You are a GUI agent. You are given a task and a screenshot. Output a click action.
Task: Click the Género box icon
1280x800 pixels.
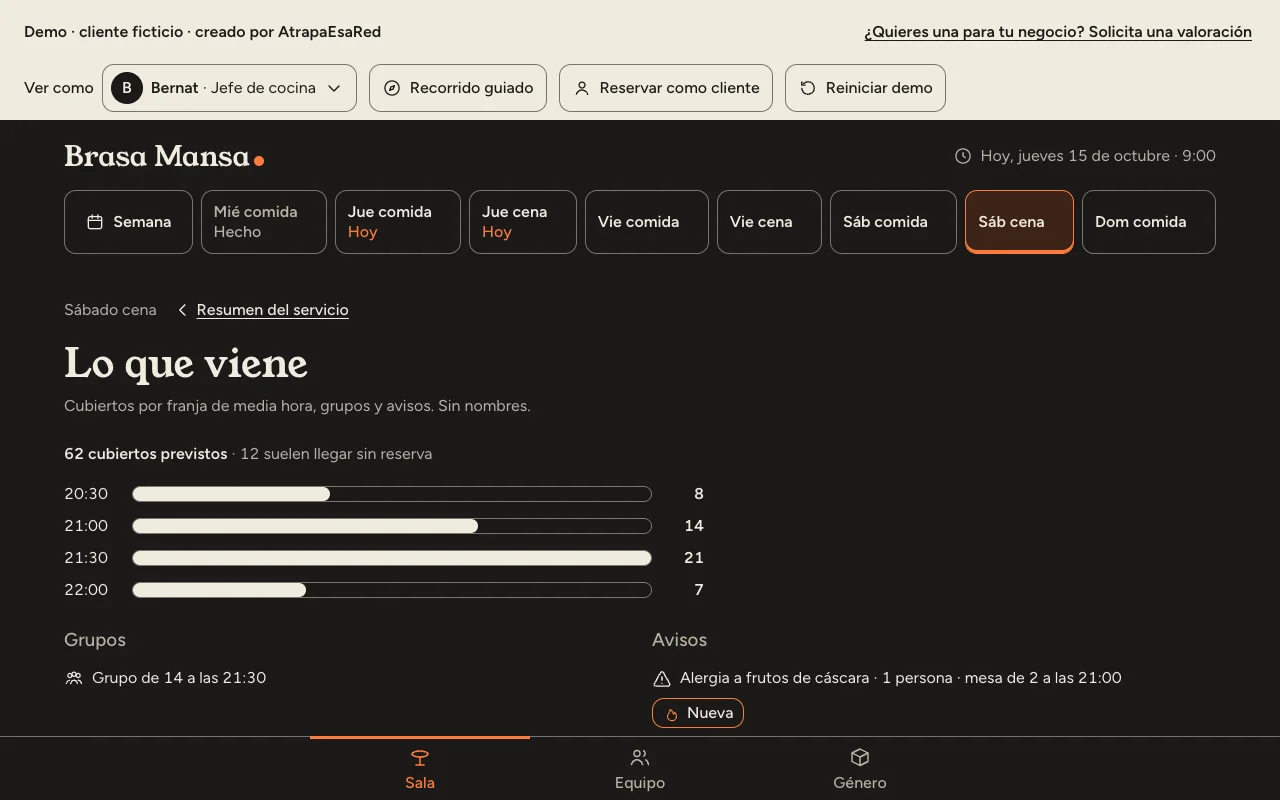[x=860, y=758]
